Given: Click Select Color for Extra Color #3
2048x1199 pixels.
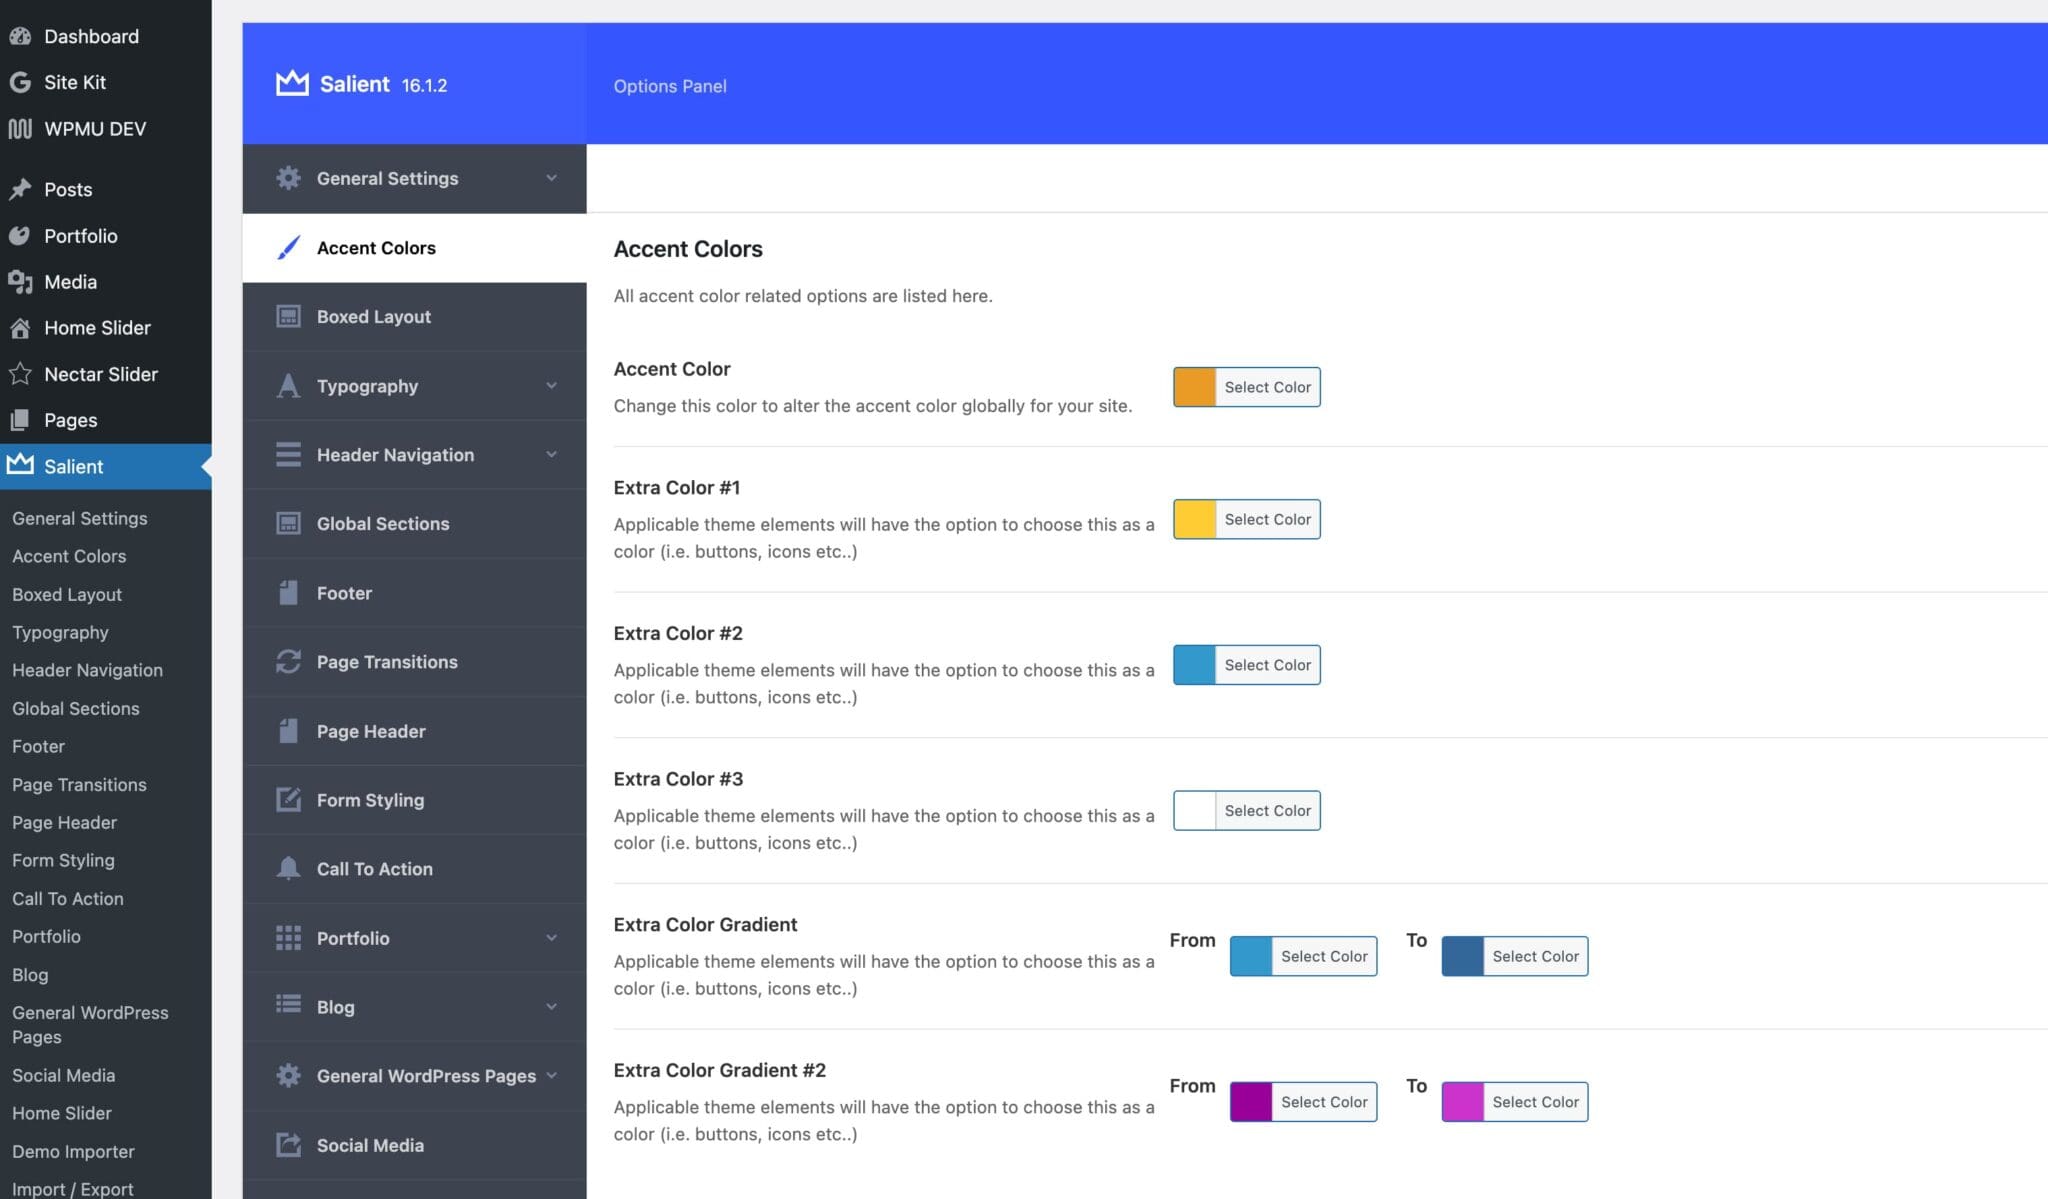Looking at the screenshot, I should [1267, 810].
